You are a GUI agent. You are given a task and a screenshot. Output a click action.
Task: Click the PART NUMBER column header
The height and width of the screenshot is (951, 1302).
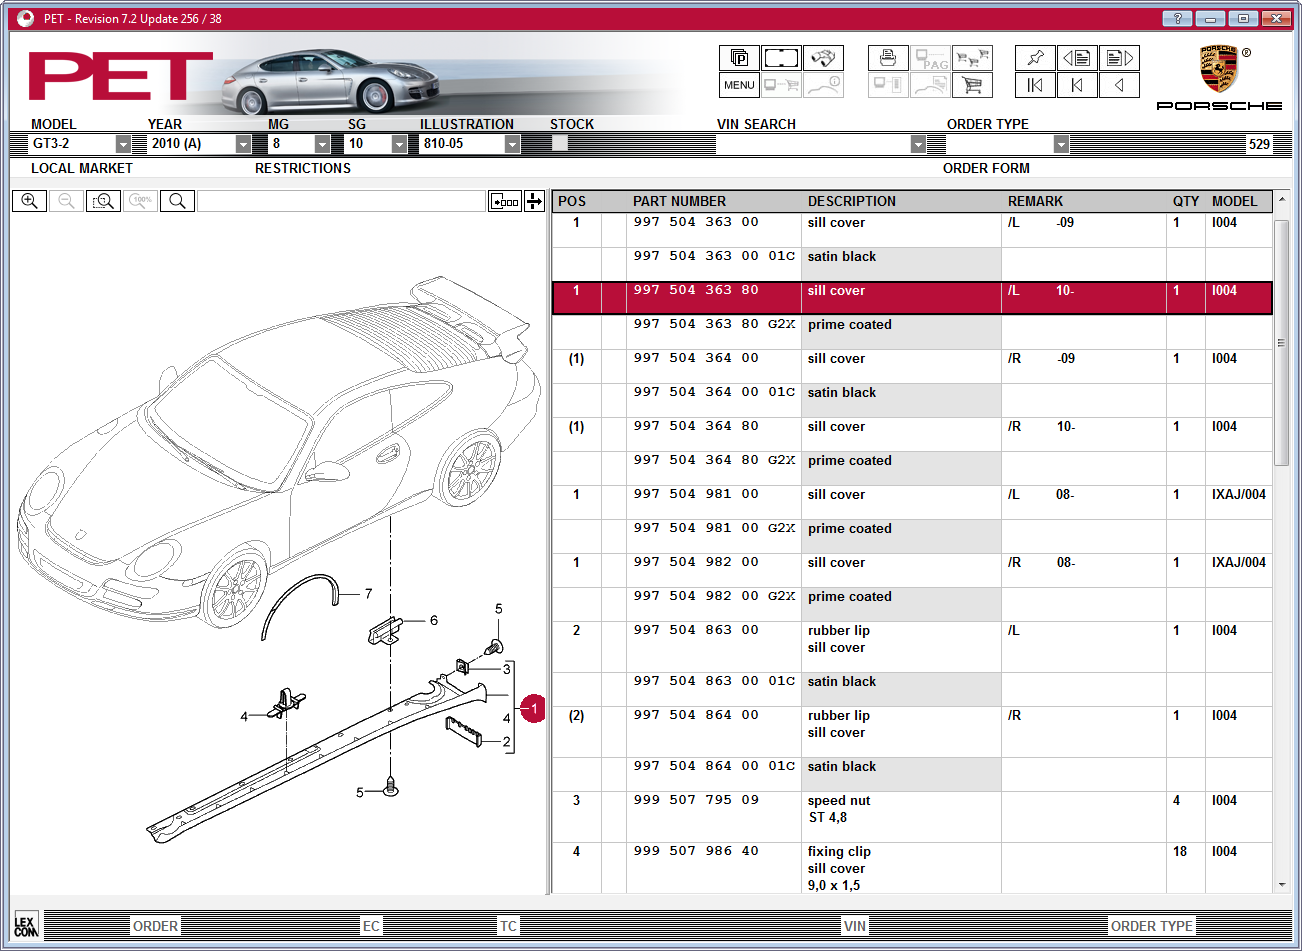click(x=679, y=201)
